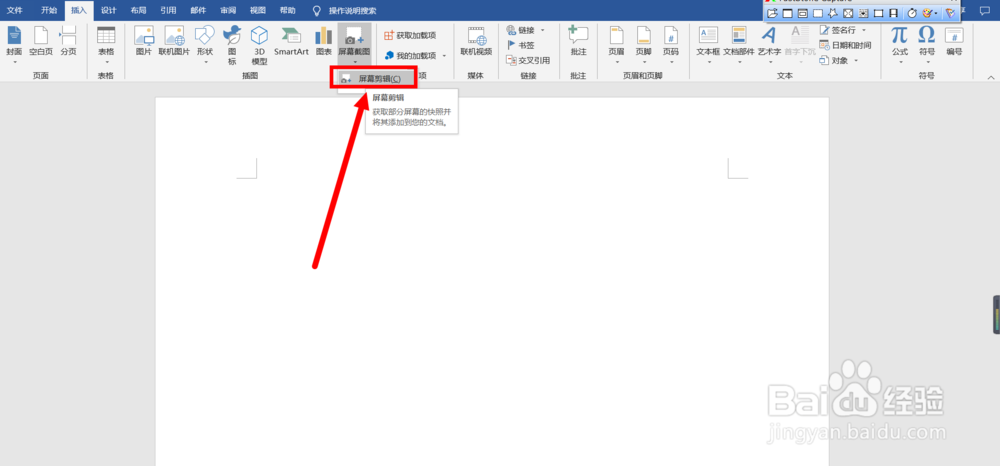The height and width of the screenshot is (466, 1000).
Task: Capture fixed region in FastStone toolbar
Action: click(879, 13)
